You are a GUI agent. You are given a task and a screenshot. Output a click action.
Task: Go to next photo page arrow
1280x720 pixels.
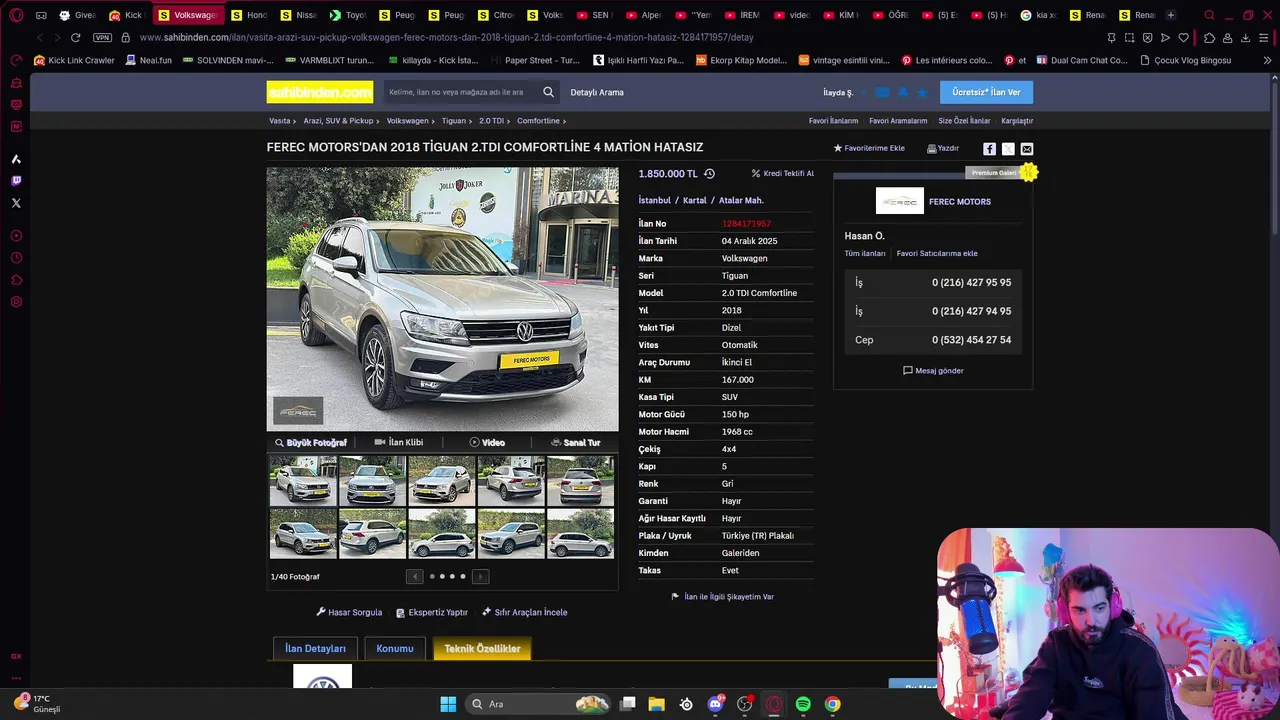480,576
